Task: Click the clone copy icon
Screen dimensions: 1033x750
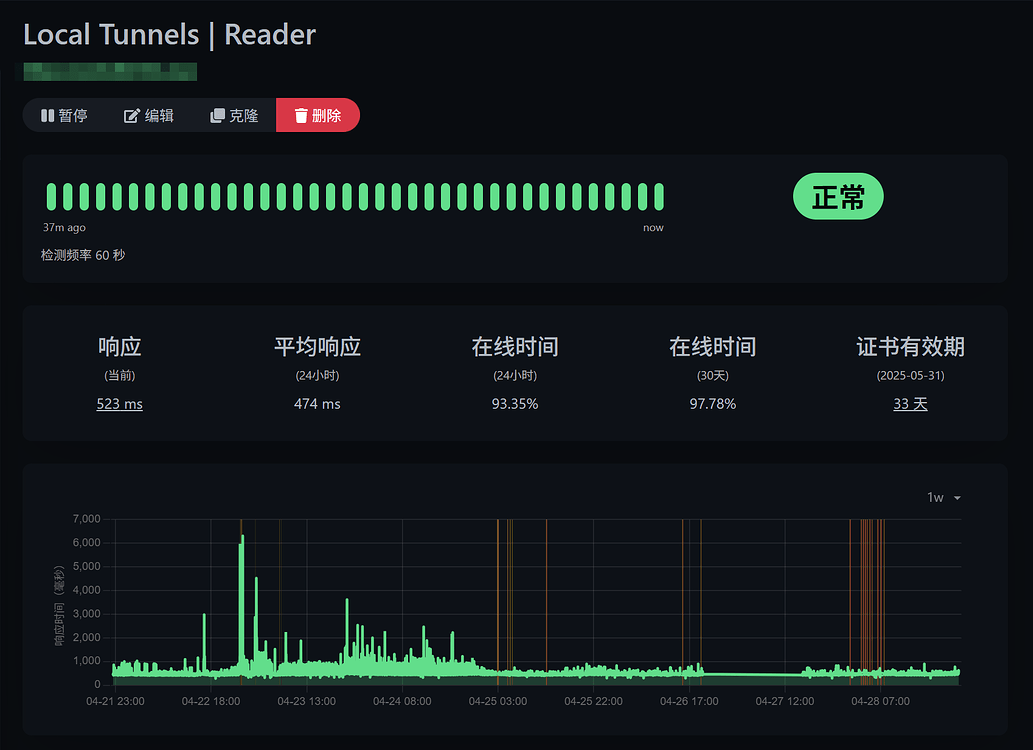Action: [x=217, y=116]
